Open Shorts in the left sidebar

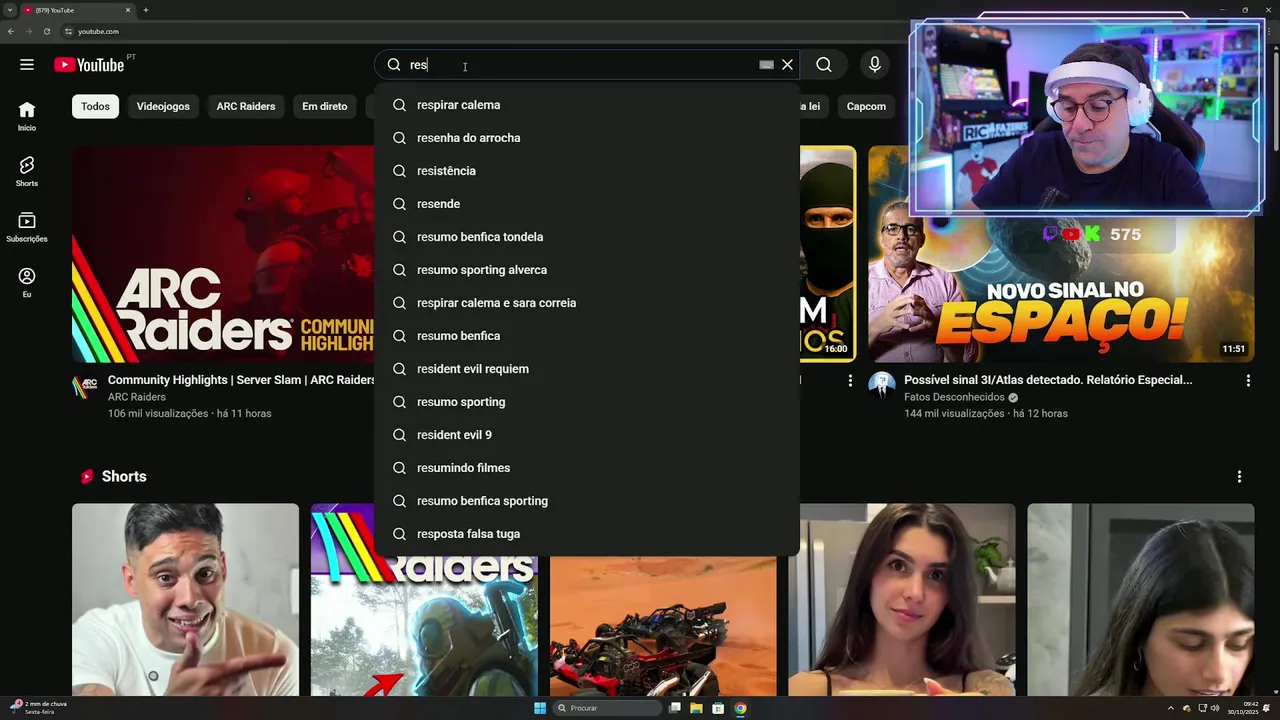[x=27, y=172]
